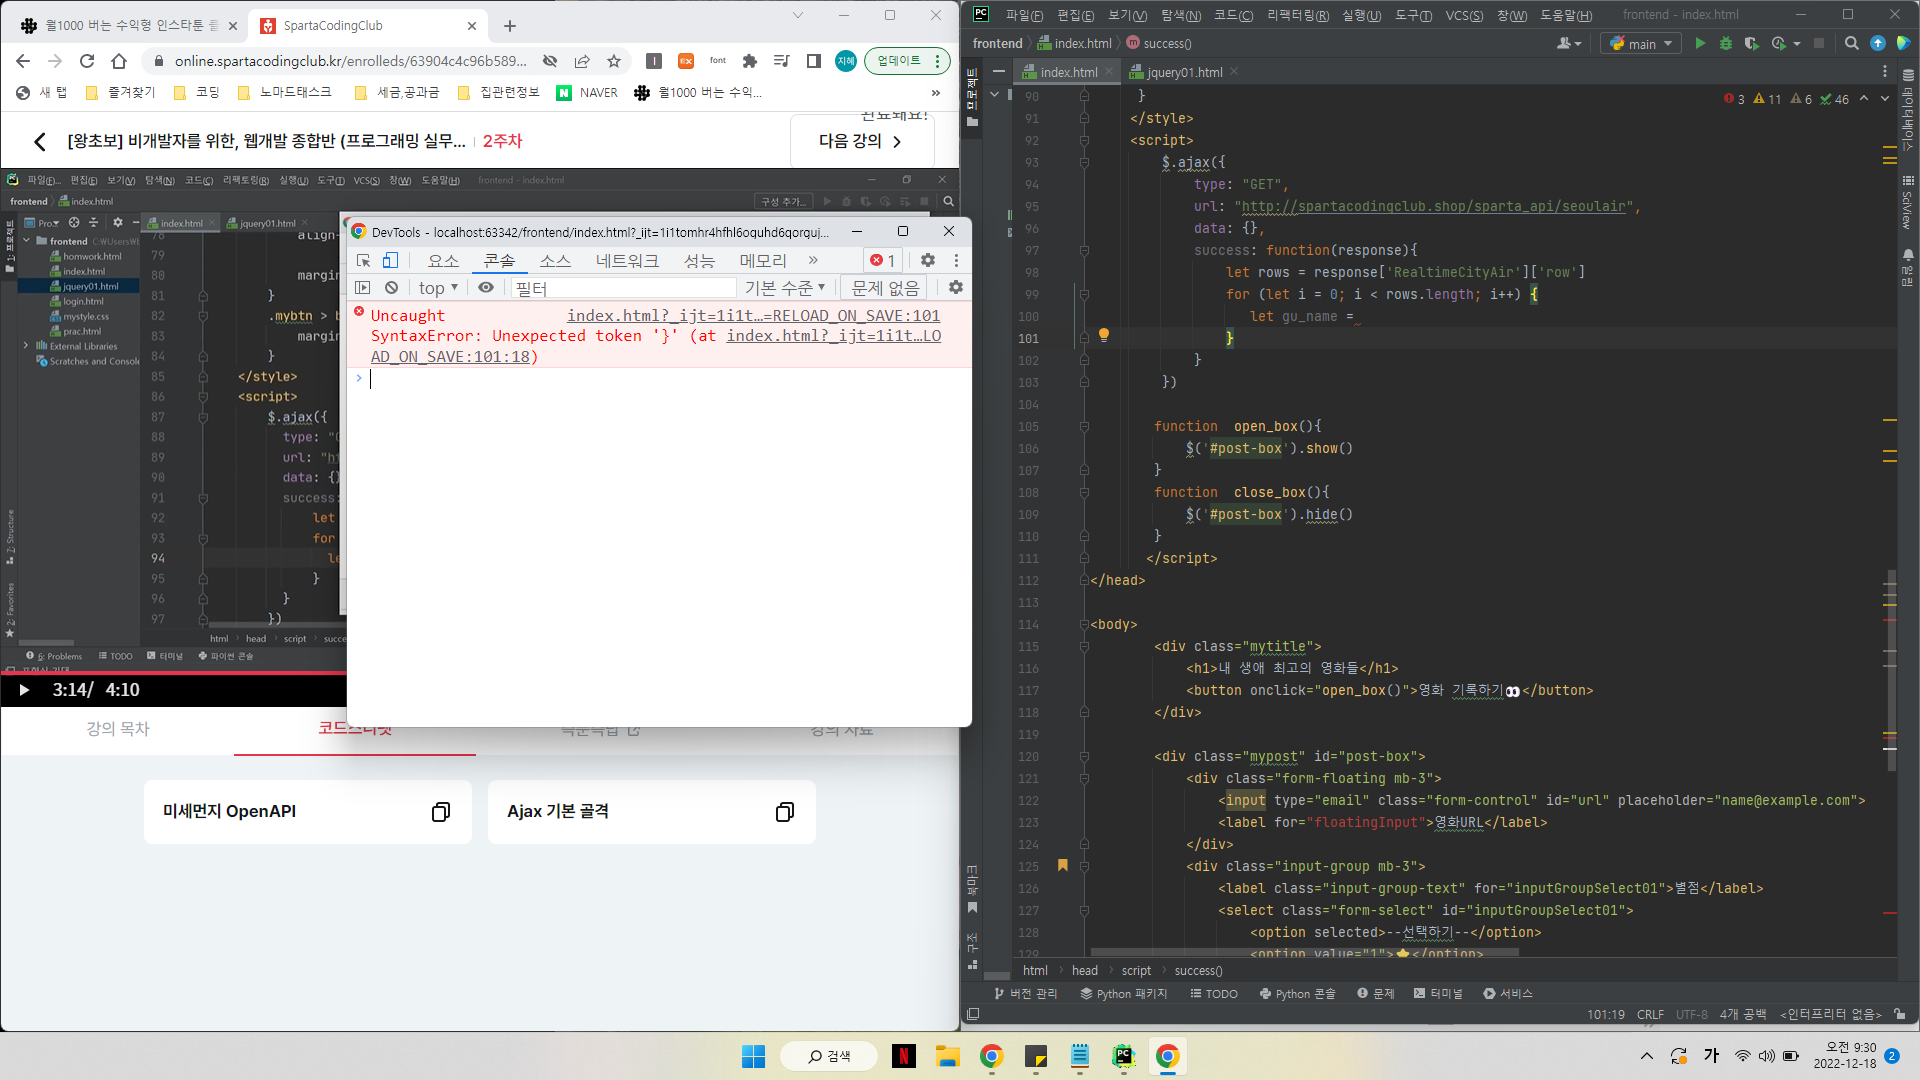Reload the Chrome page
Image resolution: width=1920 pixels, height=1080 pixels.
click(x=87, y=61)
